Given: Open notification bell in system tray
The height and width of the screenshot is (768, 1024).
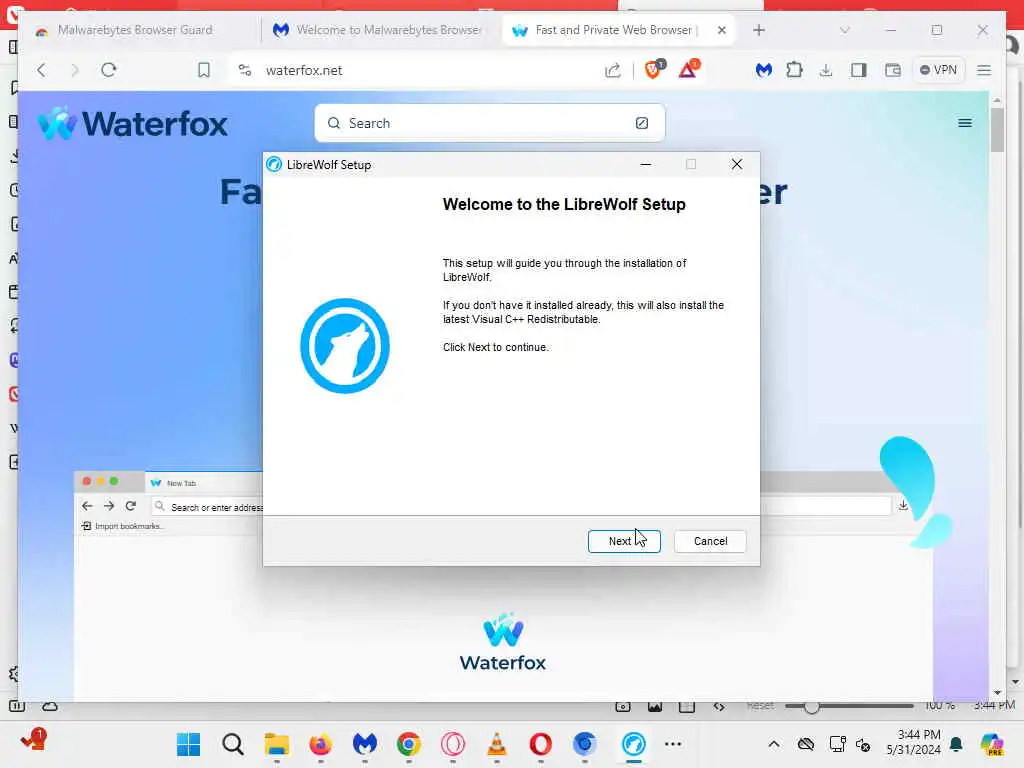Looking at the screenshot, I should pos(956,744).
